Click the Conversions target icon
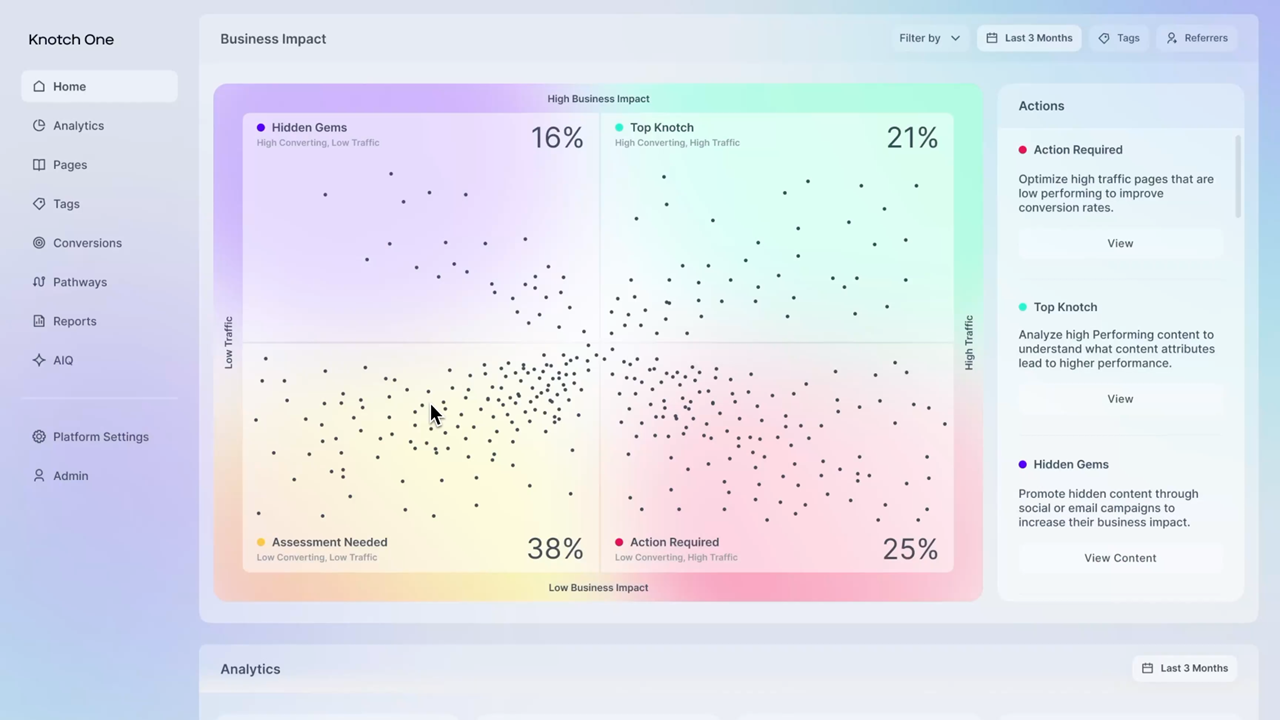Image resolution: width=1280 pixels, height=720 pixels. point(39,243)
